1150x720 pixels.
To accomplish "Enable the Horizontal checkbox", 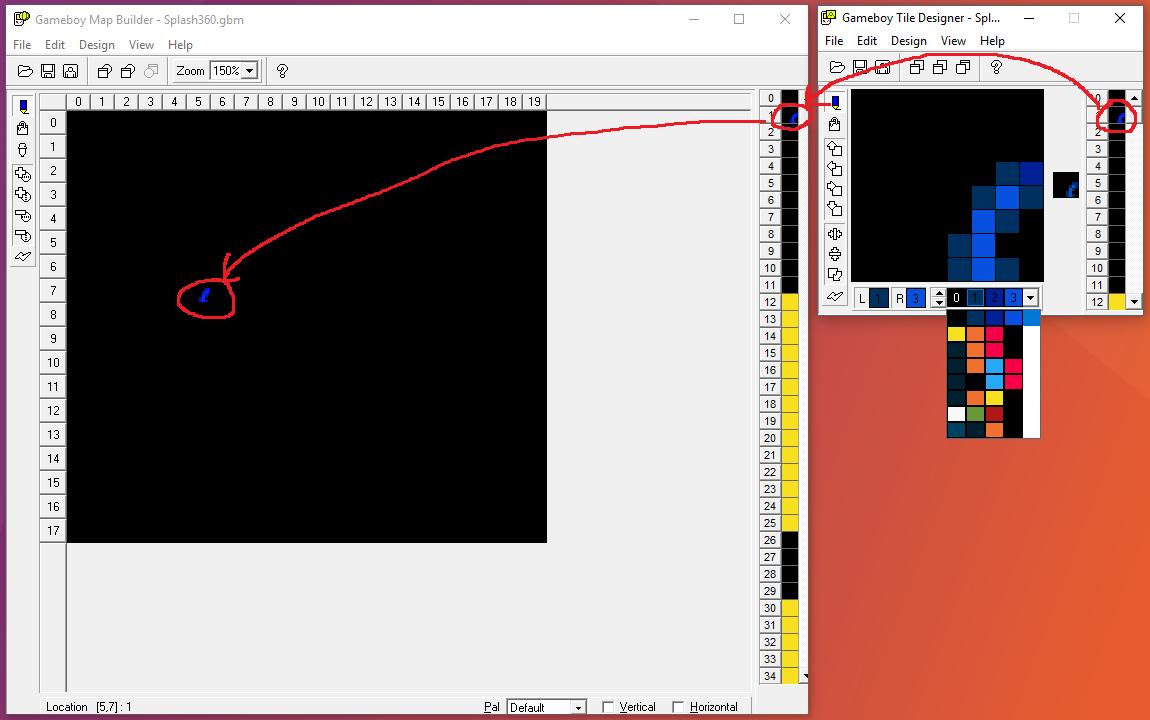I will tap(678, 707).
